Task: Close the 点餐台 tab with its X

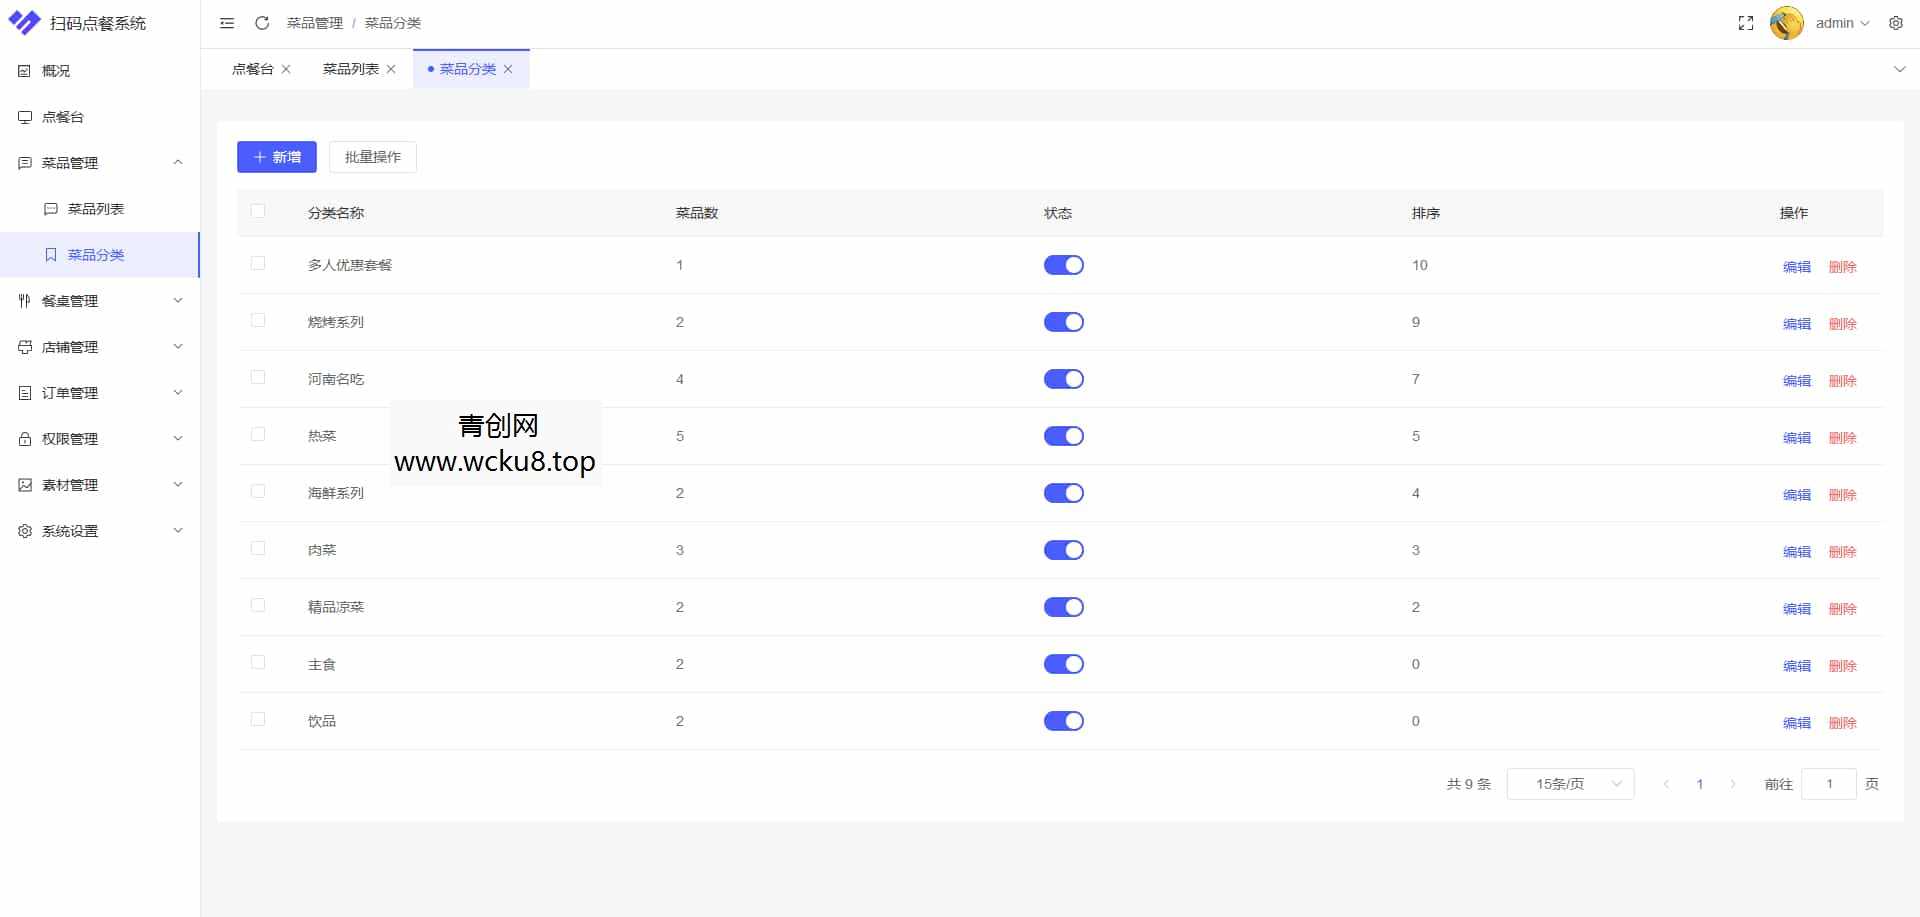Action: click(286, 69)
